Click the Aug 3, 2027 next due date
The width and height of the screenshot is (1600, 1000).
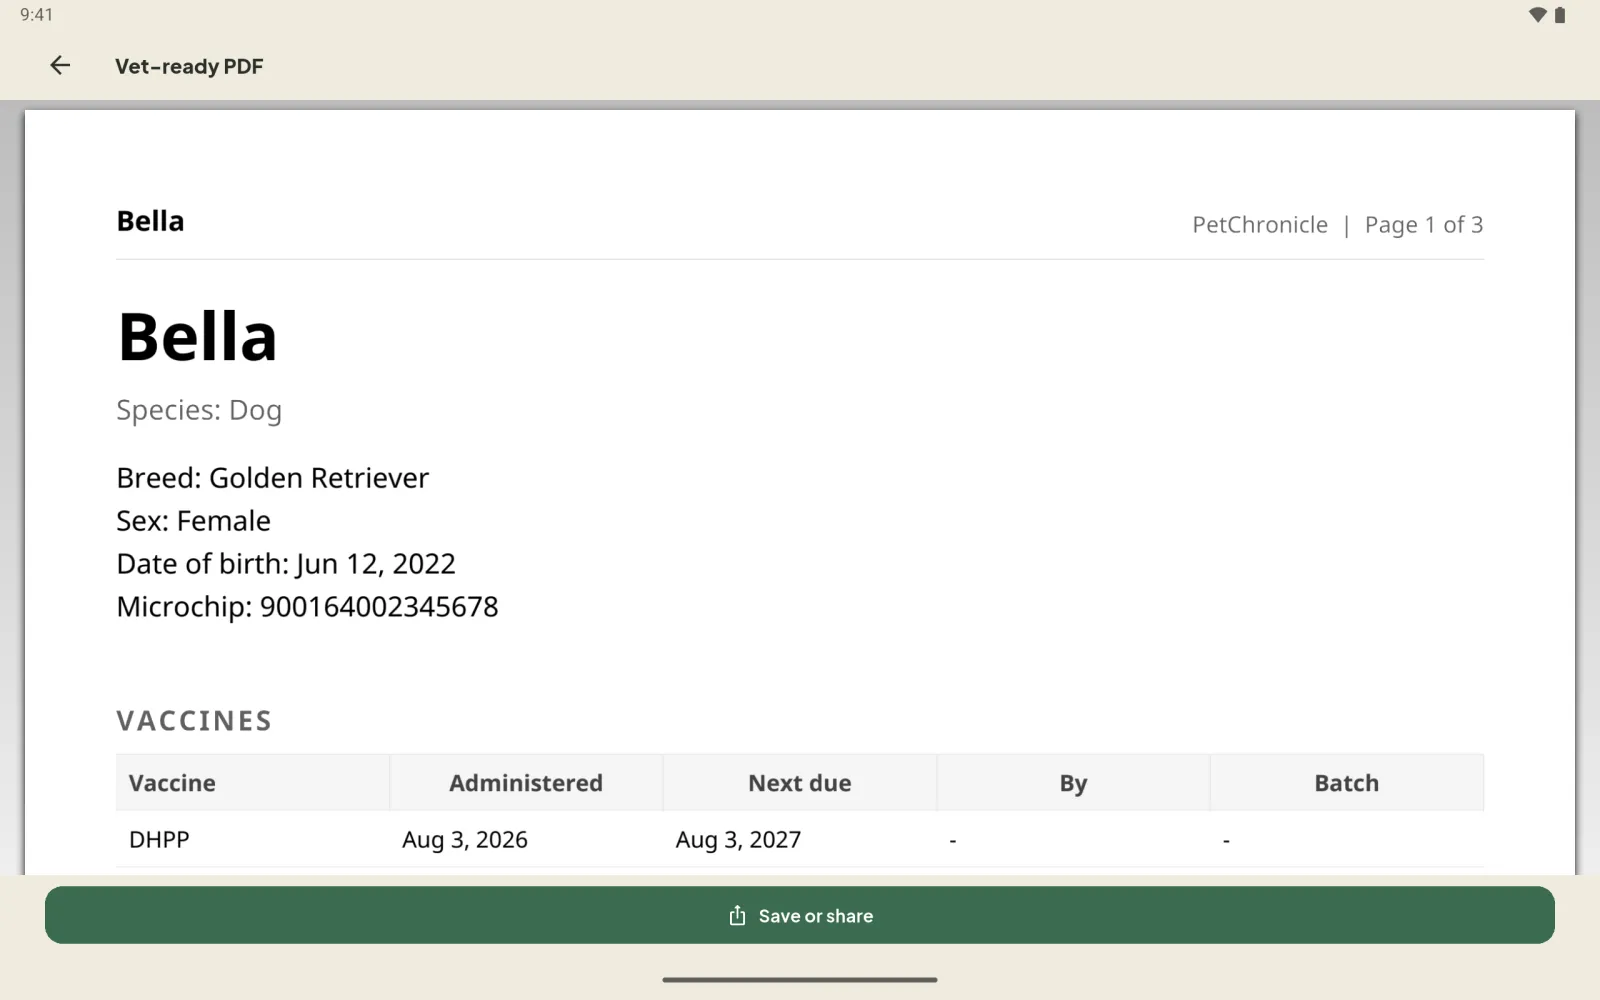pyautogui.click(x=738, y=840)
